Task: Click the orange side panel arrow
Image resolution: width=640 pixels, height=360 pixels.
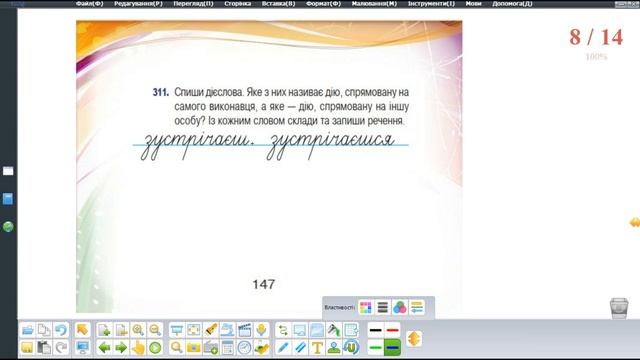Action: point(635,223)
